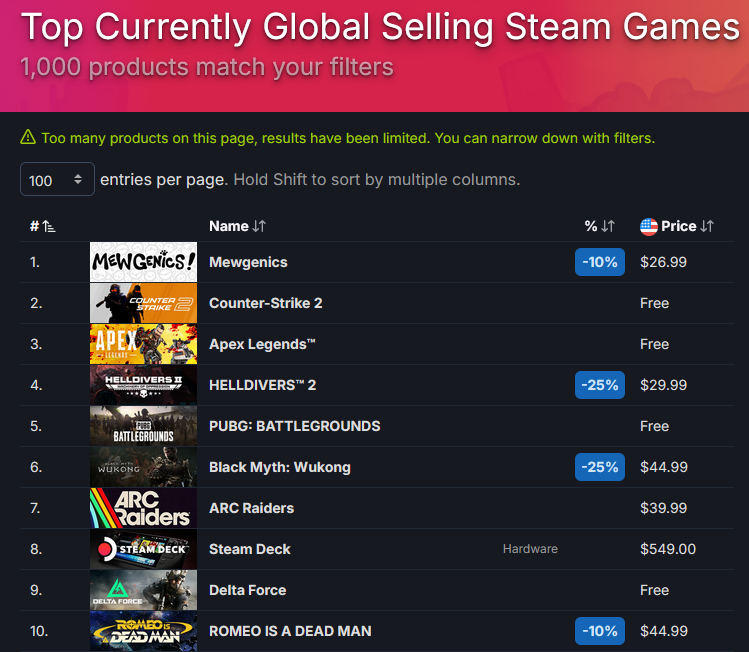Open the entries per page dropdown
Screen dimensions: 749x652
[57, 180]
